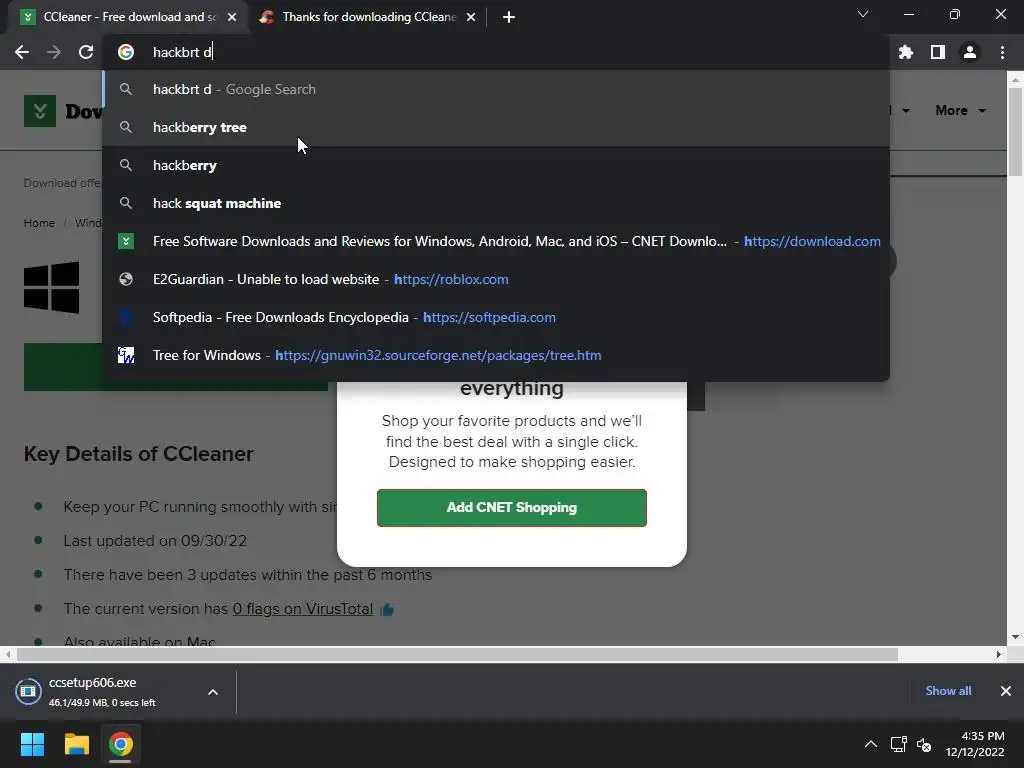Open the '0 flags on VirusTotal' link
Screen dimensions: 1024x768
pyautogui.click(x=302, y=609)
